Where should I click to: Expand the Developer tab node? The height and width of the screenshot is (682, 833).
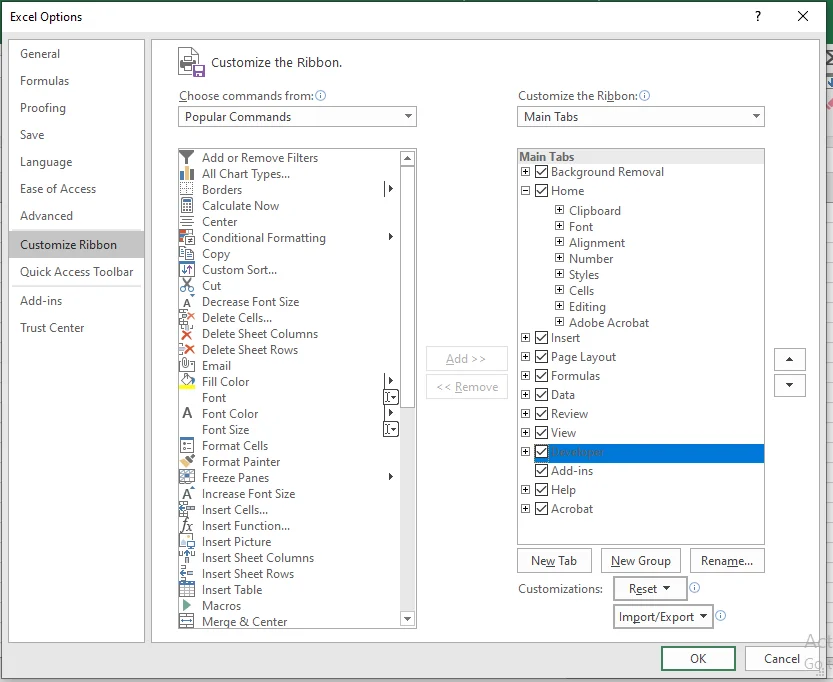525,451
